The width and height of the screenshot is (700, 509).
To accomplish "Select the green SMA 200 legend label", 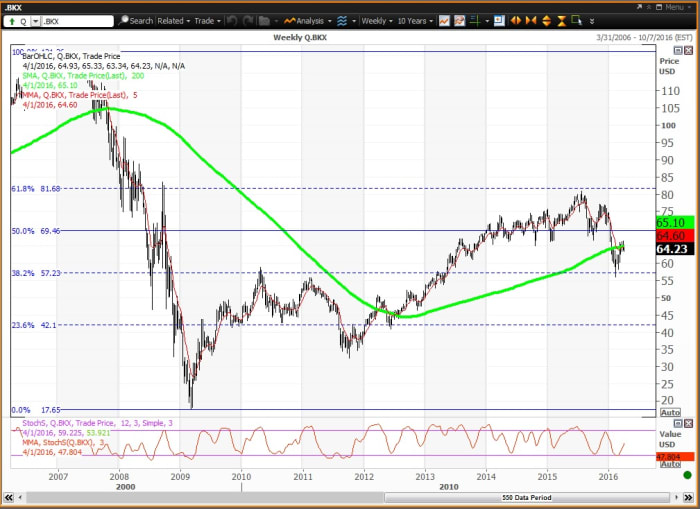I will (x=83, y=75).
